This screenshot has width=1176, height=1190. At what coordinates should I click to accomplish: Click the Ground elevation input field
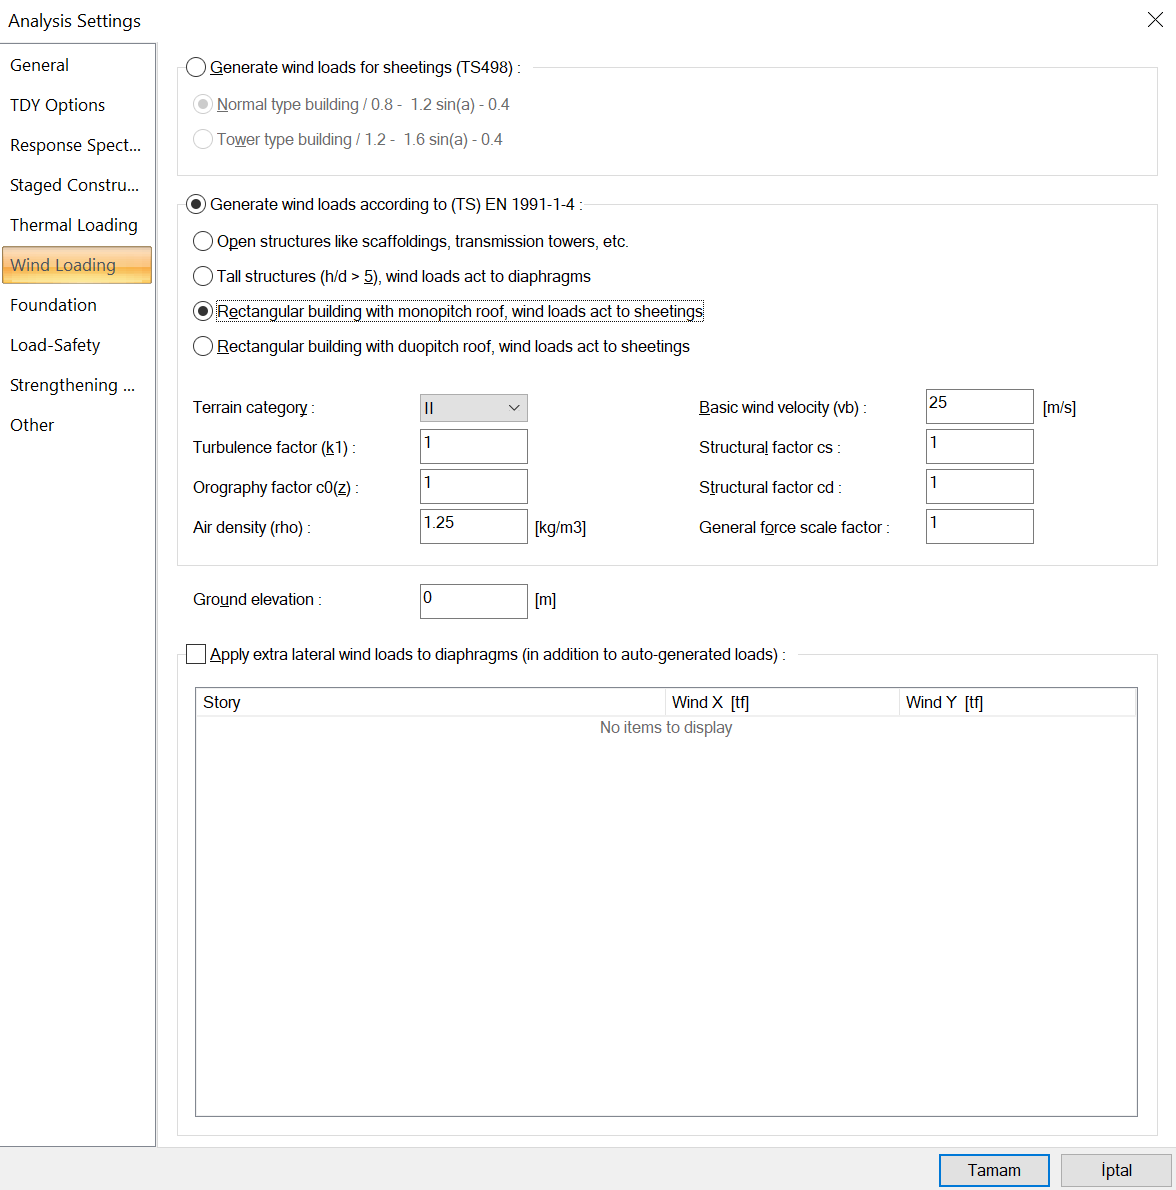(473, 601)
